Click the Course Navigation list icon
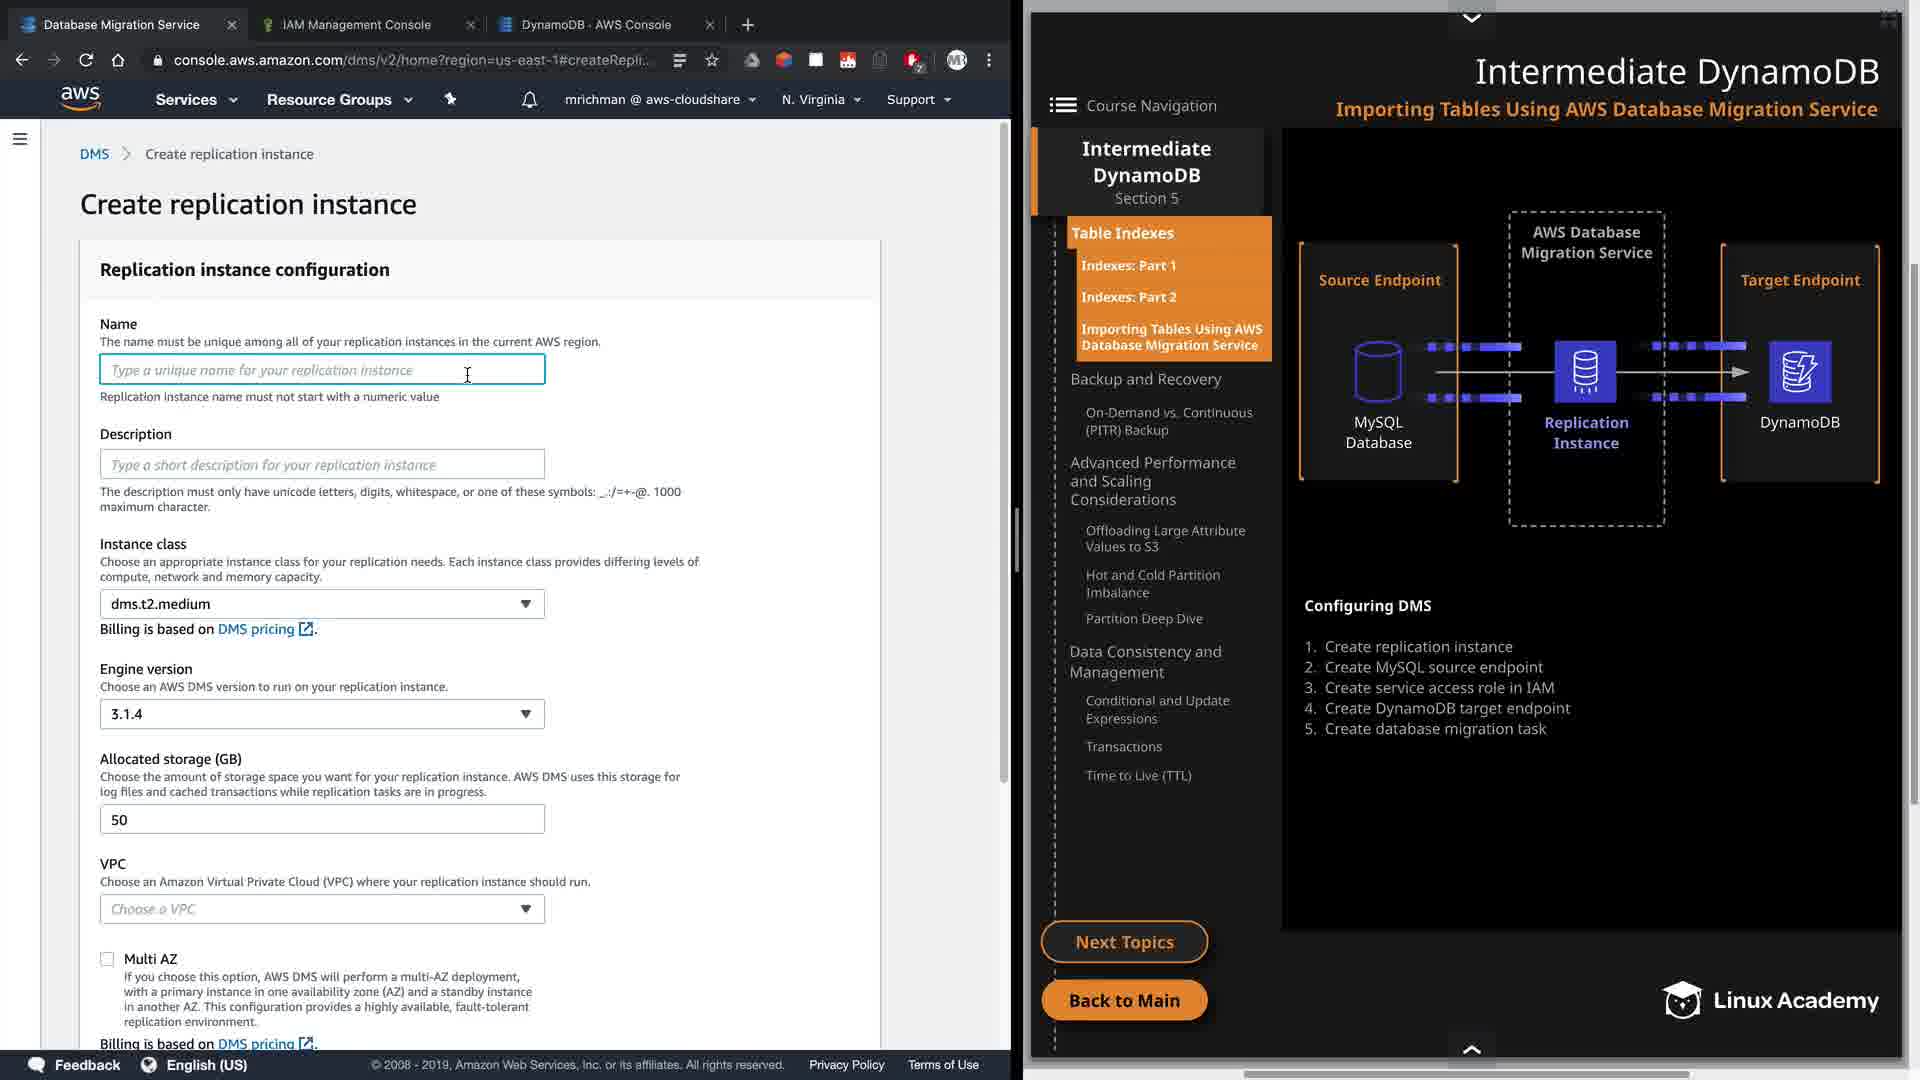This screenshot has width=1920, height=1080. pos(1063,105)
